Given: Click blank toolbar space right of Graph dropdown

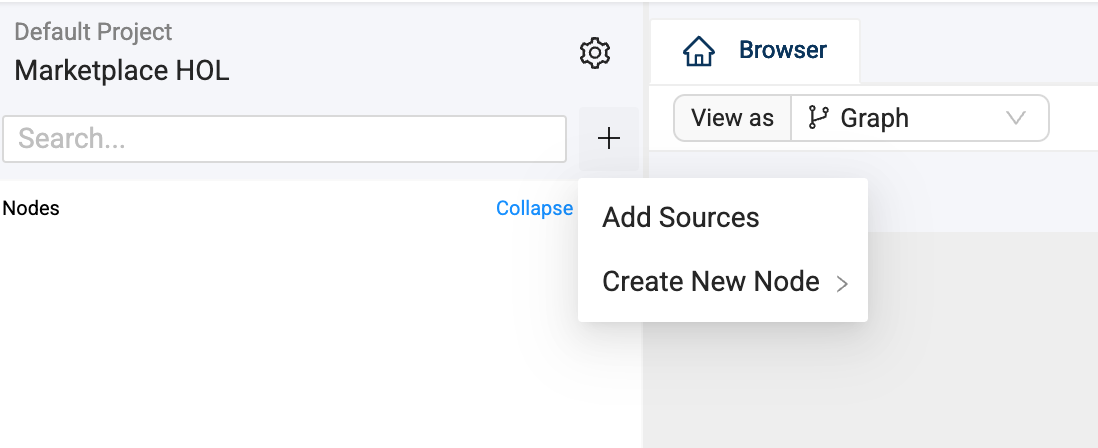Looking at the screenshot, I should [x=1074, y=118].
